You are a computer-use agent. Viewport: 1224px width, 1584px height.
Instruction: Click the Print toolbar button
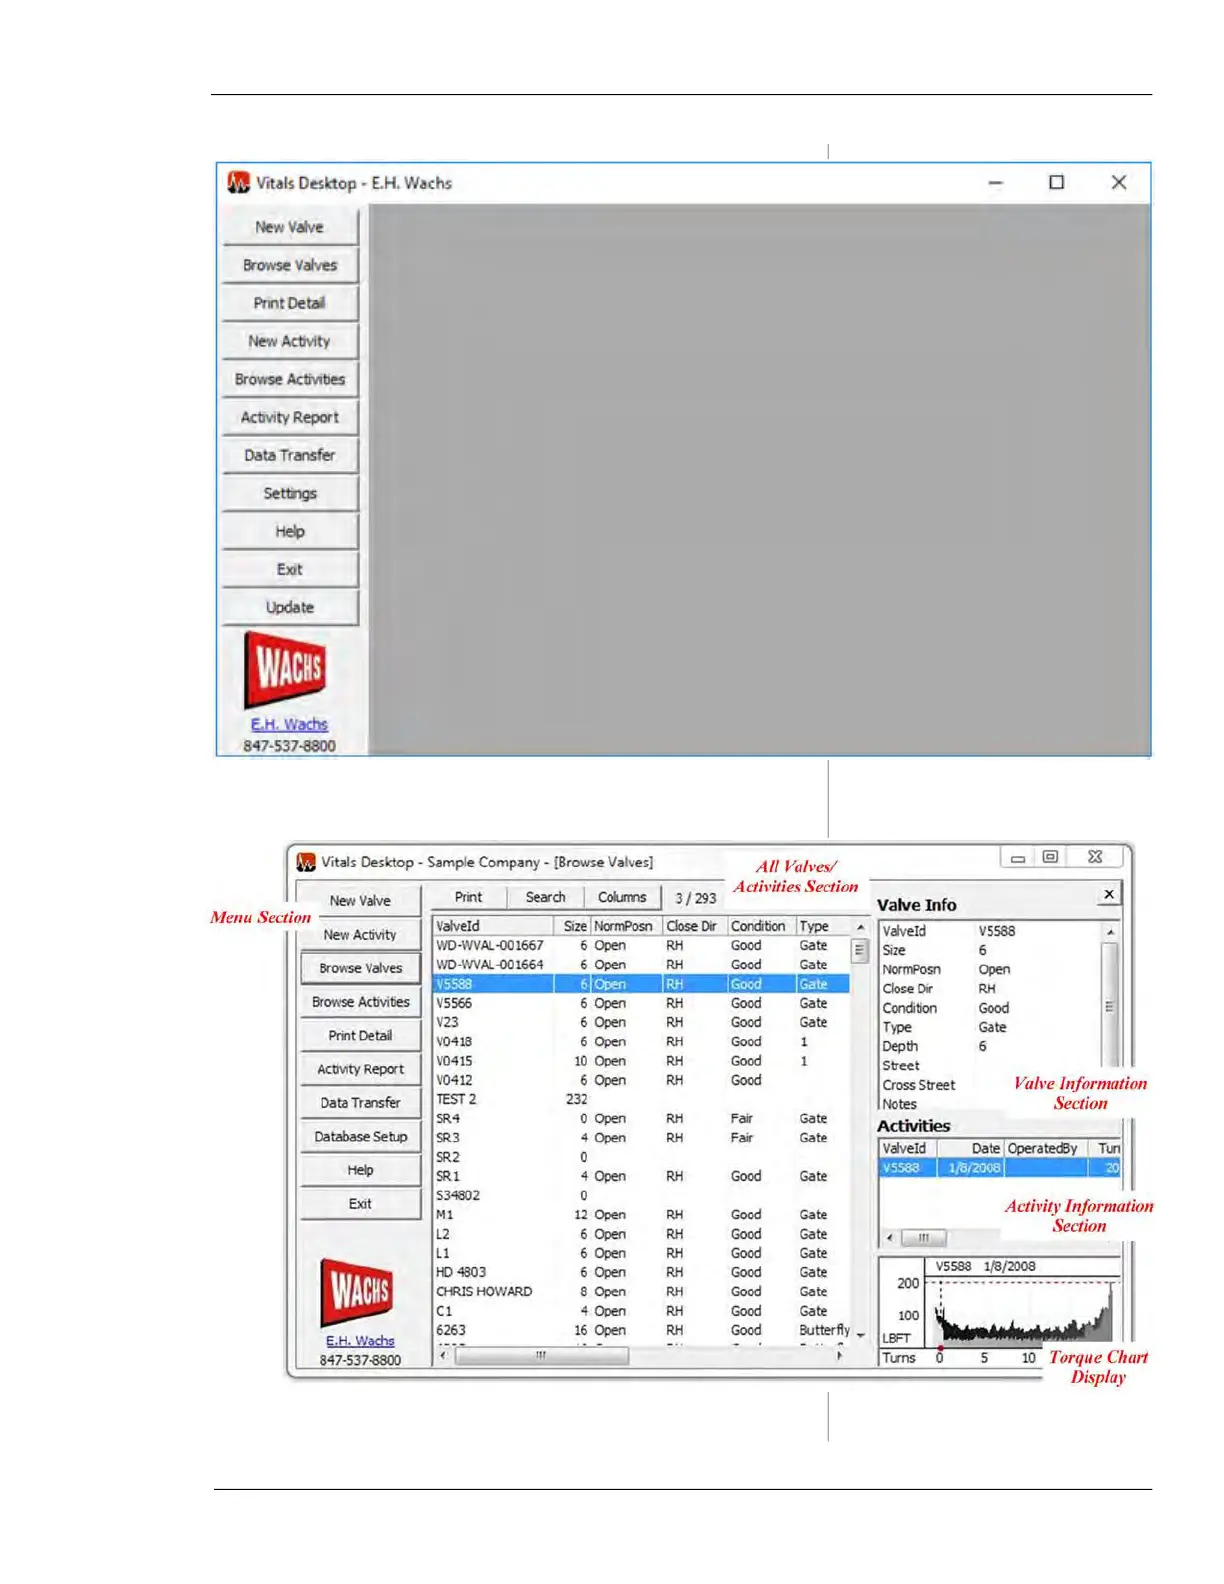(x=468, y=897)
